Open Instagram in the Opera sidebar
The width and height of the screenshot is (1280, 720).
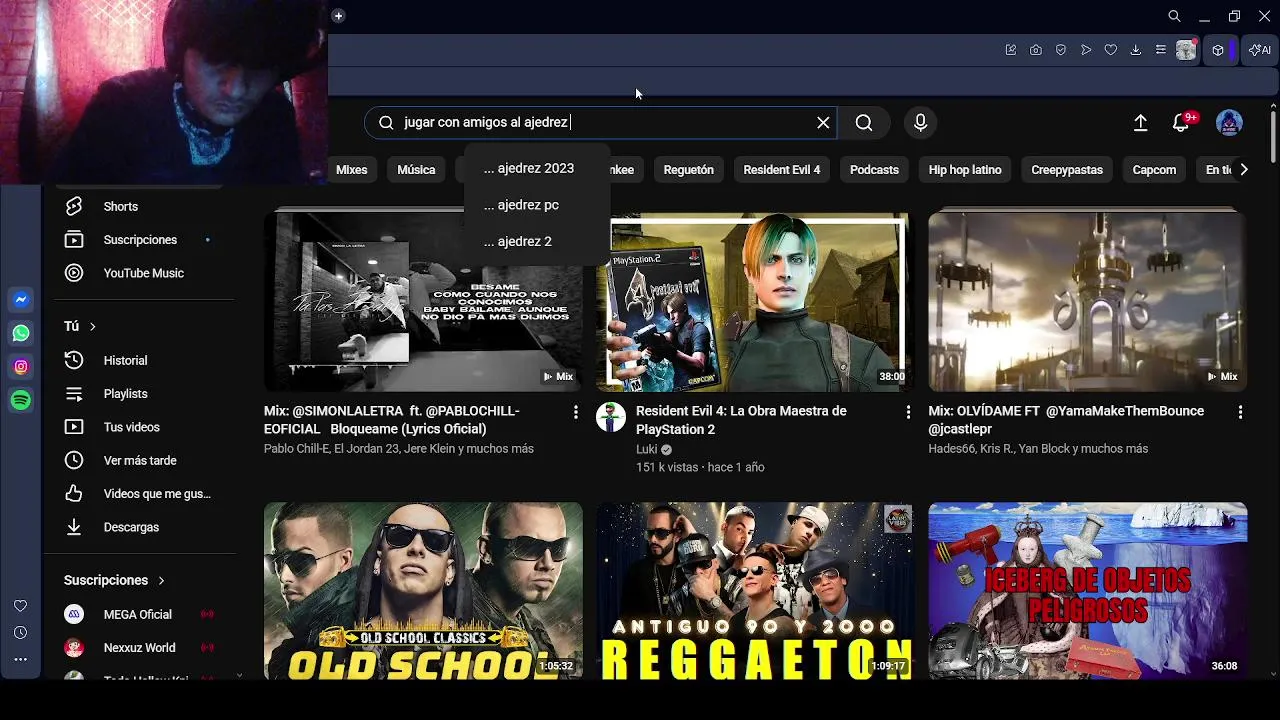(21, 367)
